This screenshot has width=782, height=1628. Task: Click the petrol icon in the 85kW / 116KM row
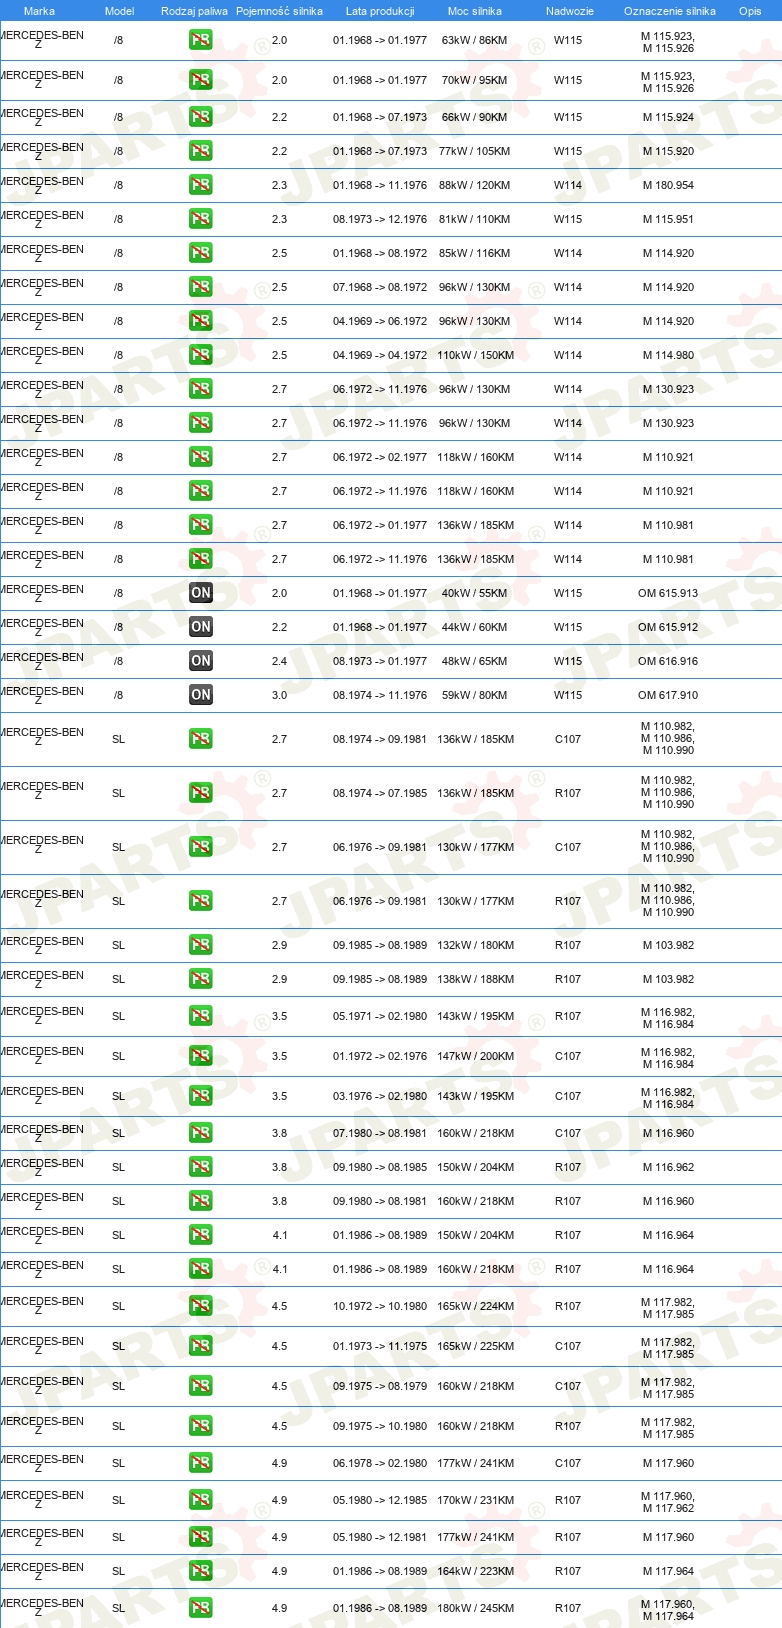tap(201, 254)
